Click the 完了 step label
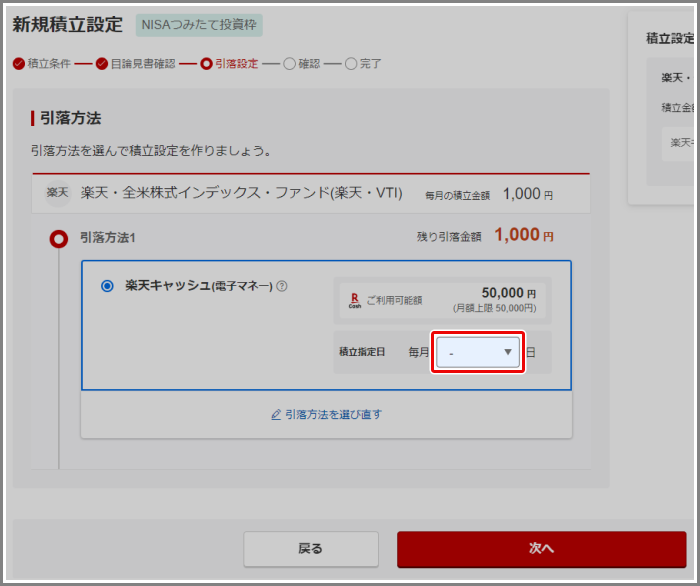The image size is (700, 586). pos(371,64)
